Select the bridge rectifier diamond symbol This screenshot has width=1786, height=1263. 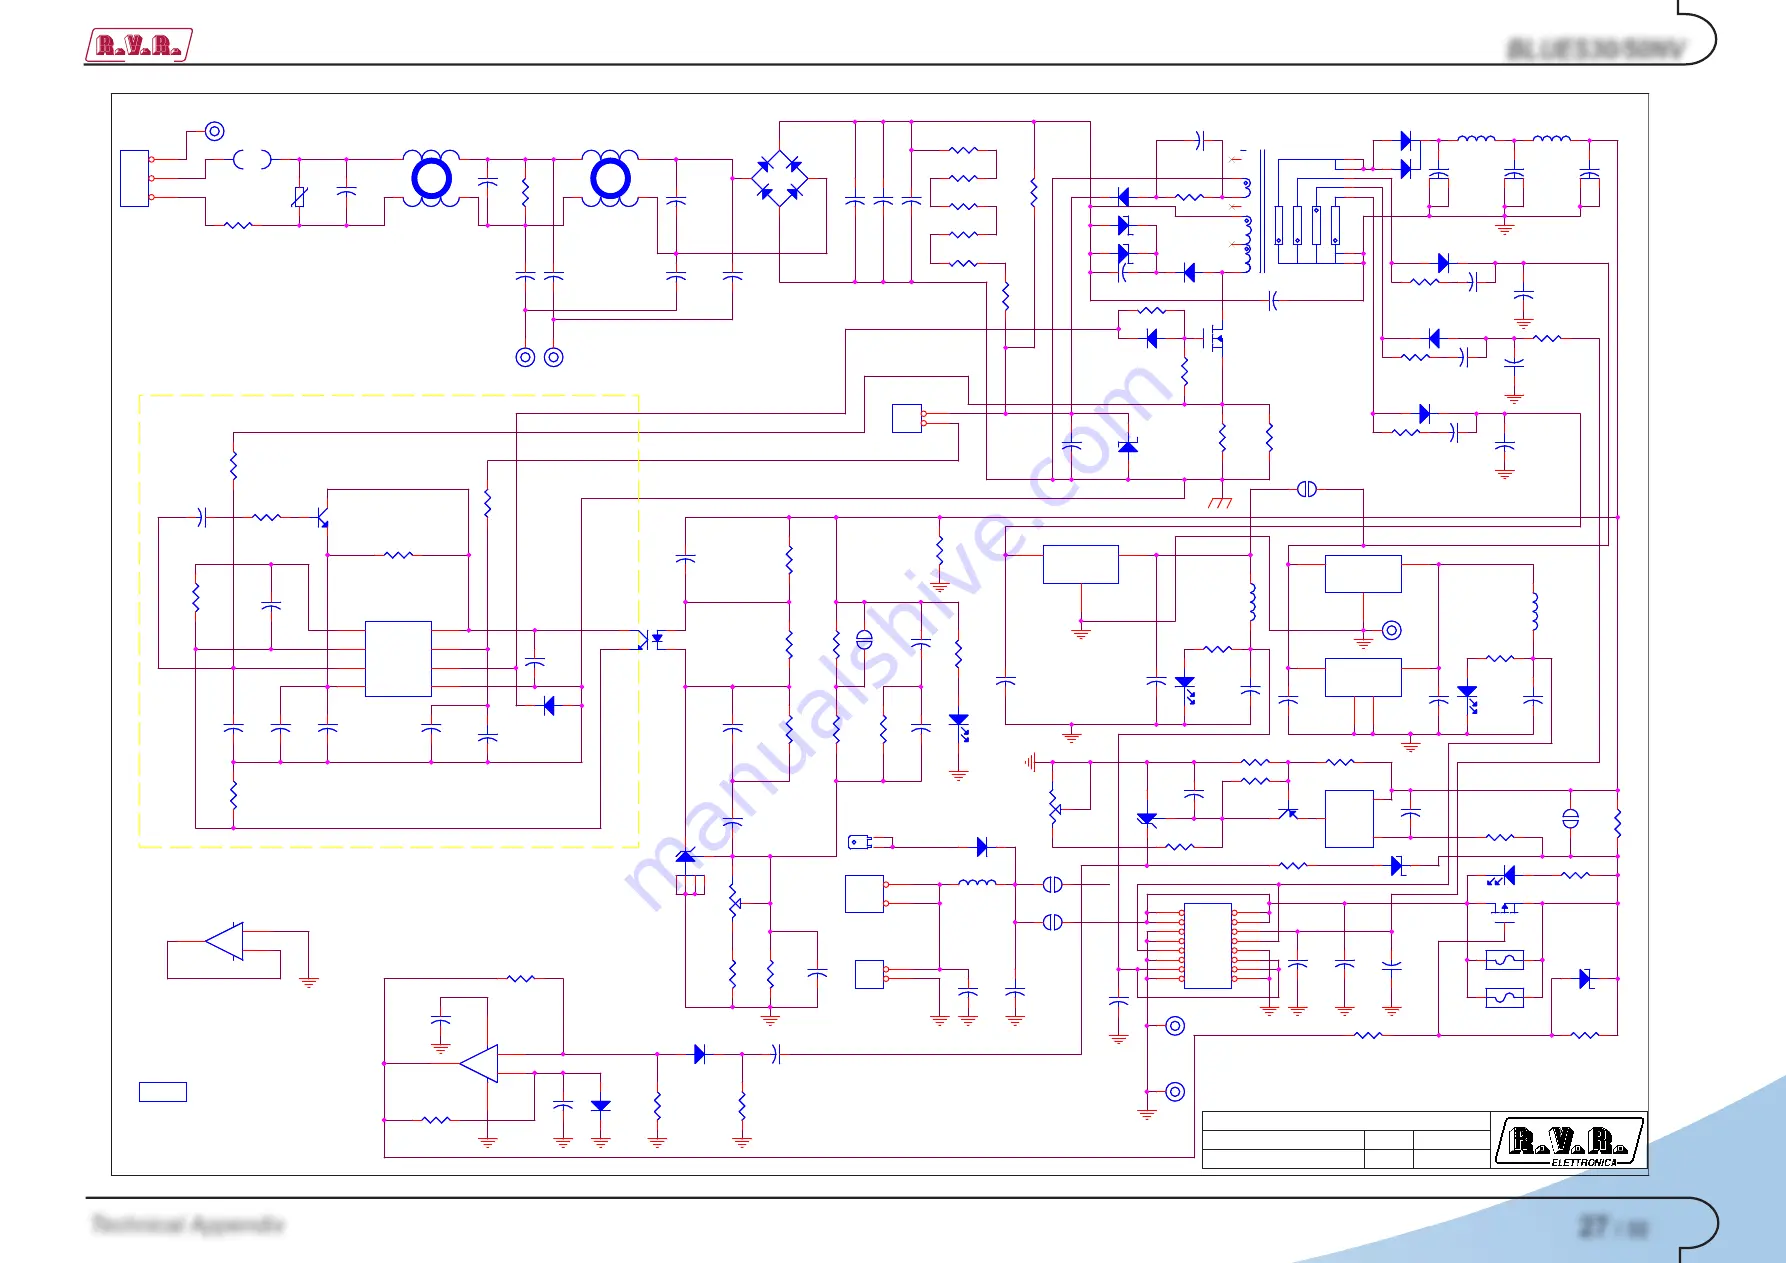779,179
